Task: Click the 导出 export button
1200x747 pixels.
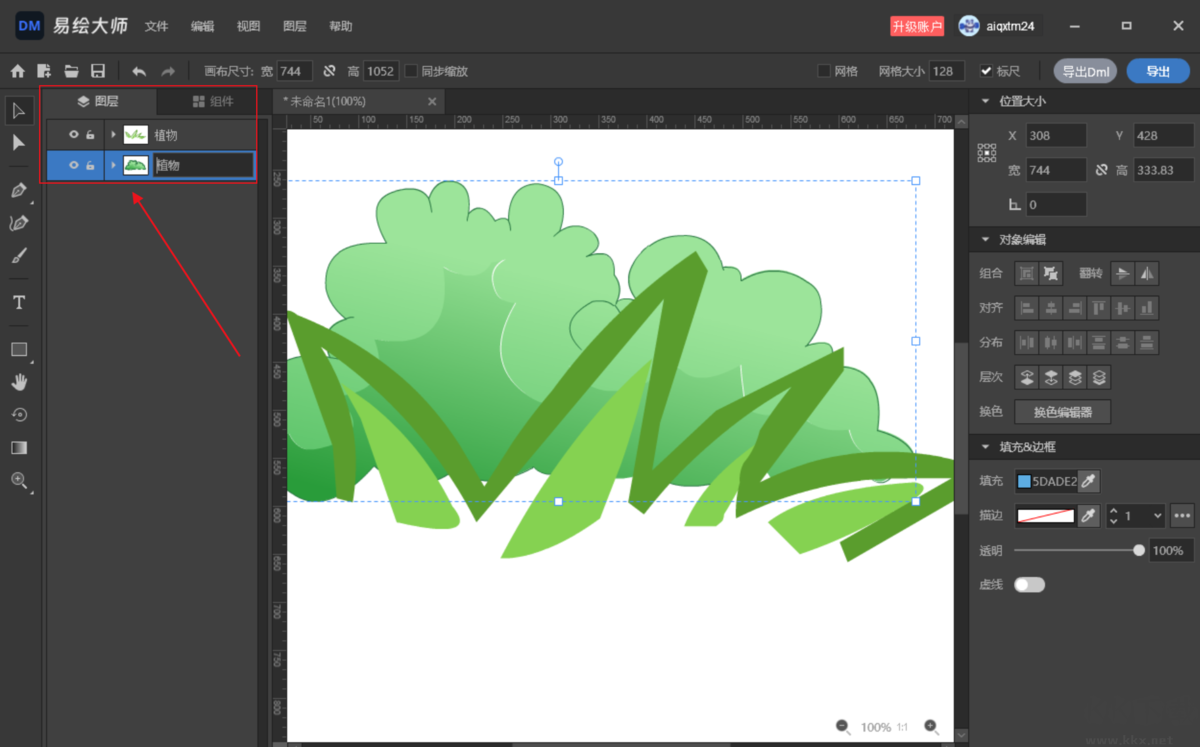Action: click(1157, 71)
